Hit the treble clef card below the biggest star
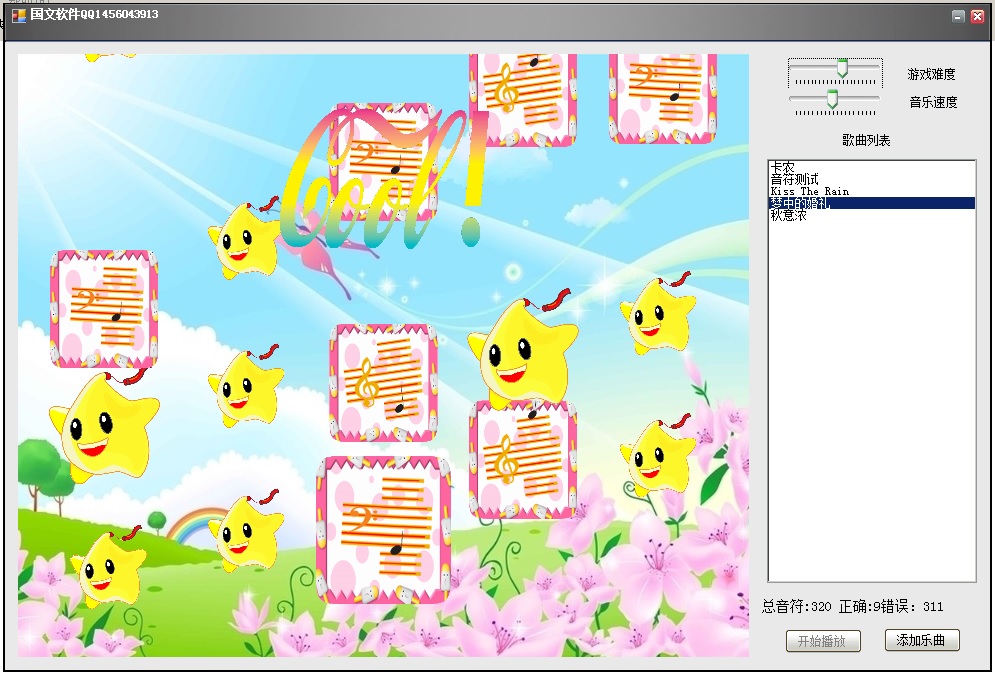This screenshot has height=677, width=995. 523,460
